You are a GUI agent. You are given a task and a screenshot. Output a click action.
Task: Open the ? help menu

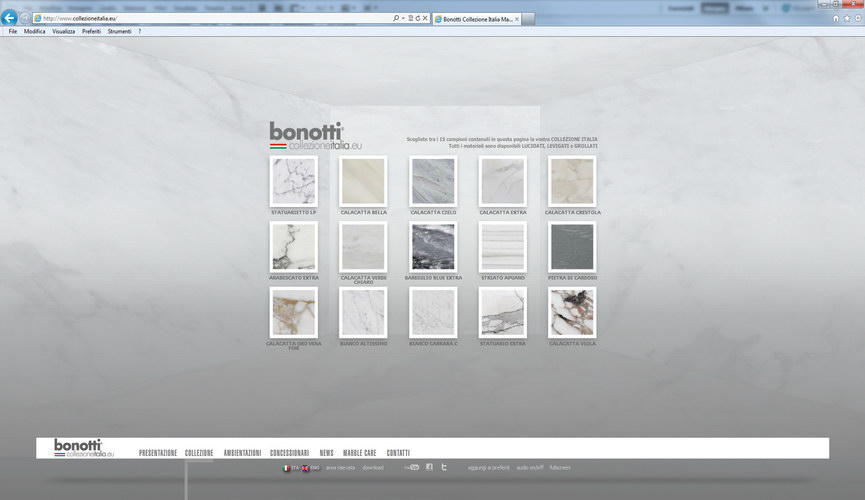point(140,31)
